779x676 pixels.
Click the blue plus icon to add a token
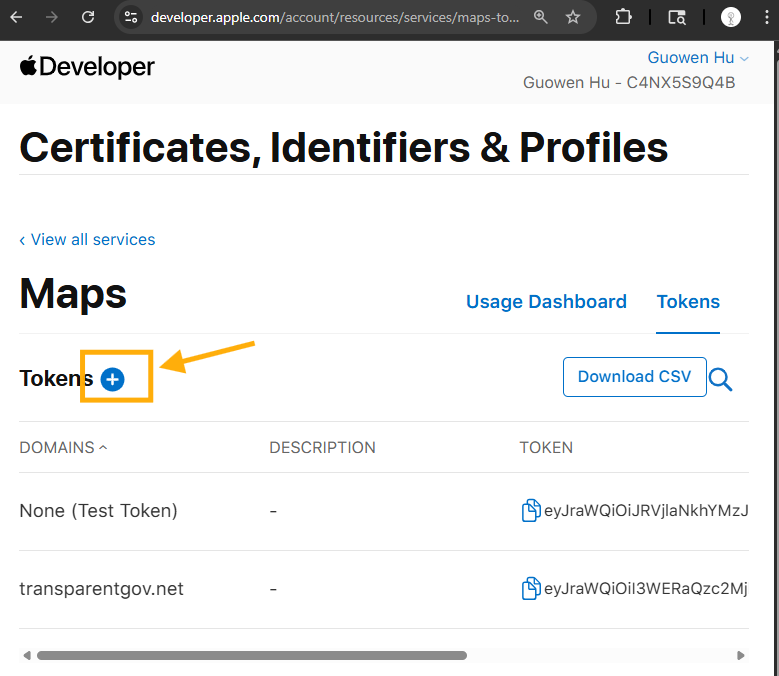click(113, 379)
